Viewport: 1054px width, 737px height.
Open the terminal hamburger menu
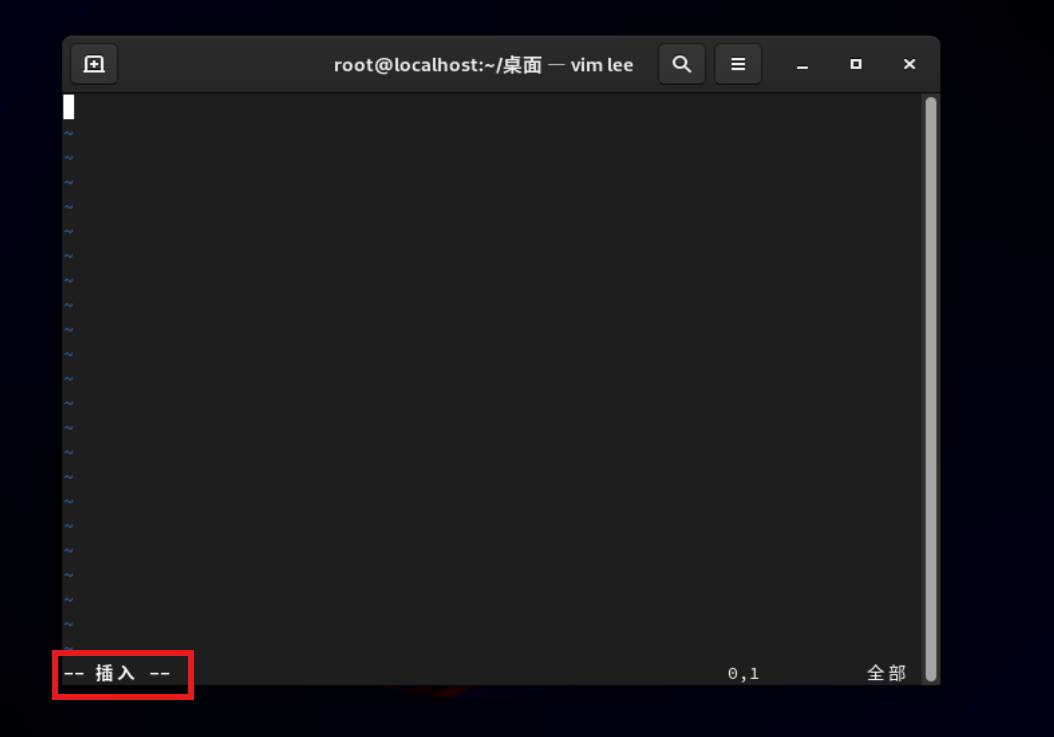pos(738,65)
